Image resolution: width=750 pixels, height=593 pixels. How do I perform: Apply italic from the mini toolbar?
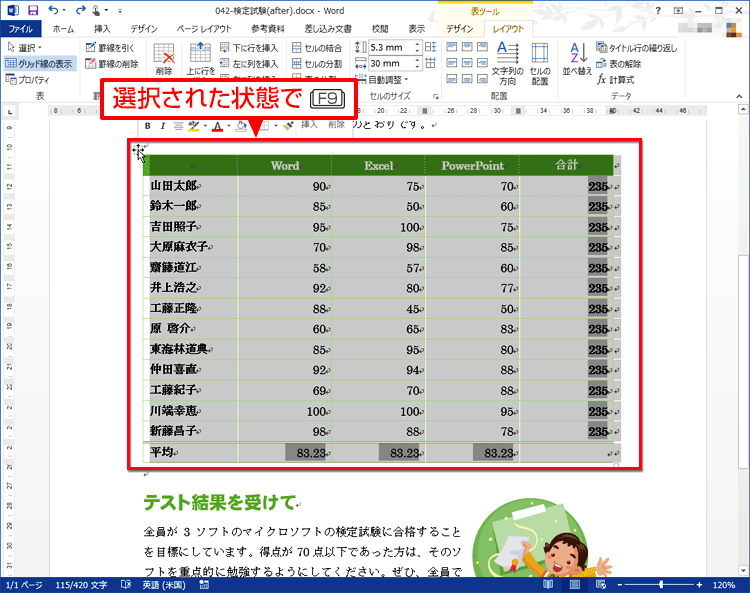163,126
